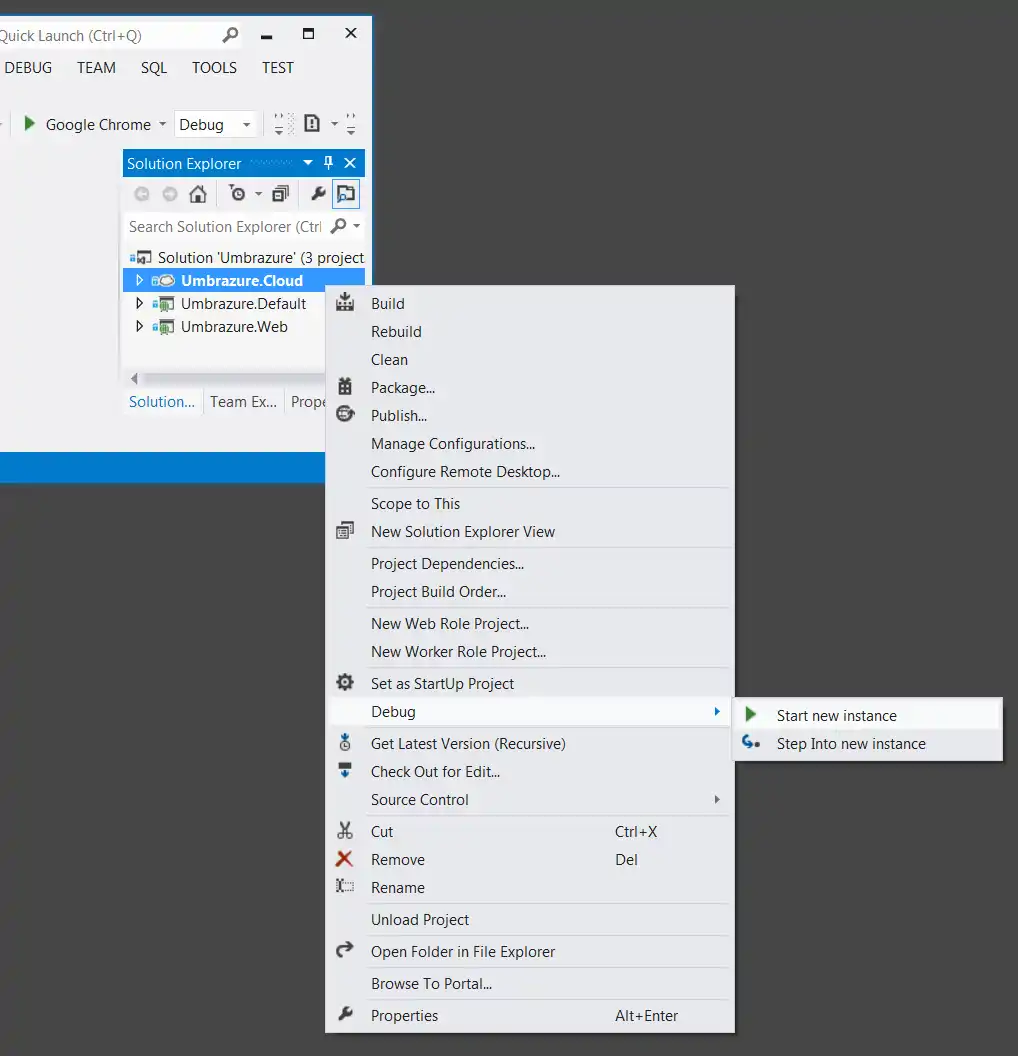This screenshot has width=1018, height=1056.
Task: Click the Cut scissors icon
Action: [345, 830]
